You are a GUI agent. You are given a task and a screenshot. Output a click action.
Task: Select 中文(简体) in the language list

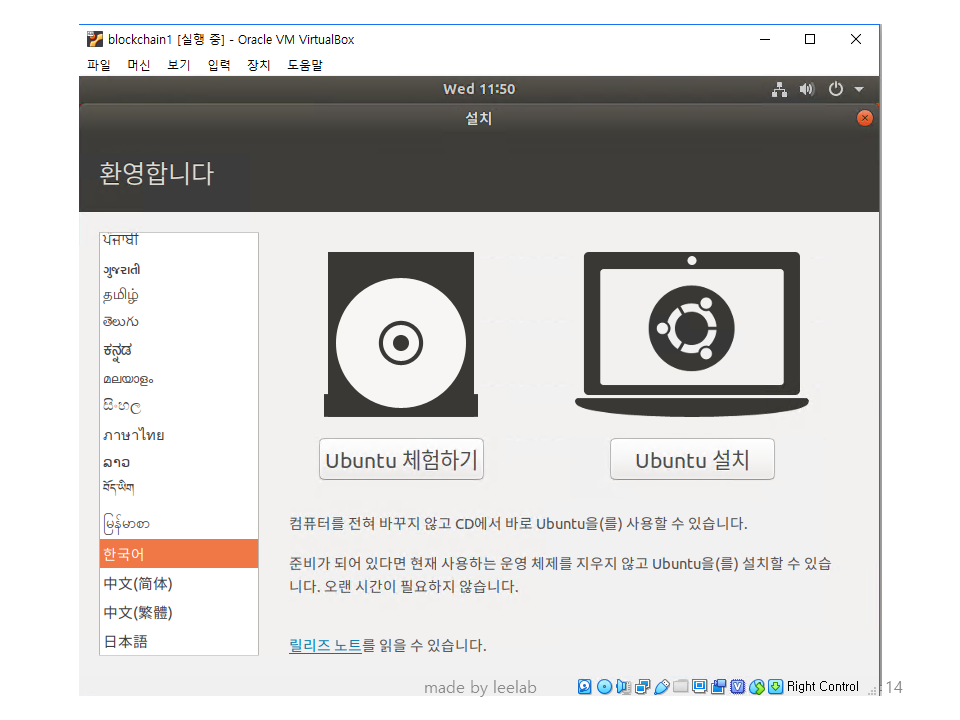point(179,583)
